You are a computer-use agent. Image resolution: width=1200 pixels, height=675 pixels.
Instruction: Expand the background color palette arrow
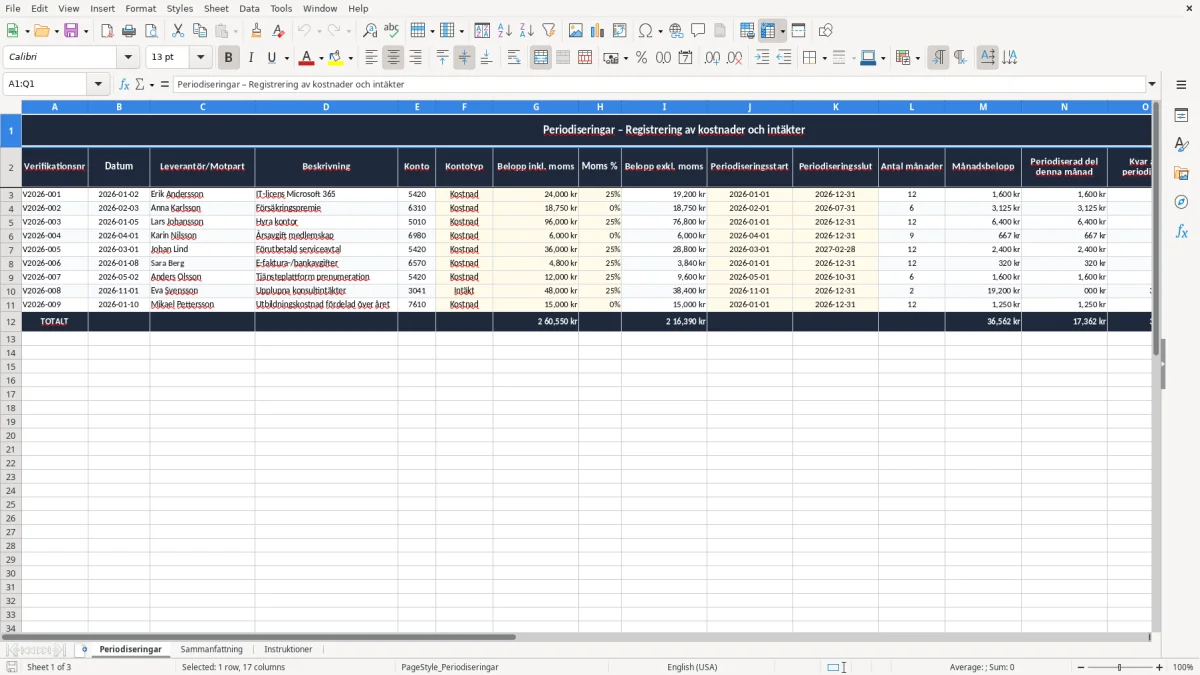click(350, 58)
